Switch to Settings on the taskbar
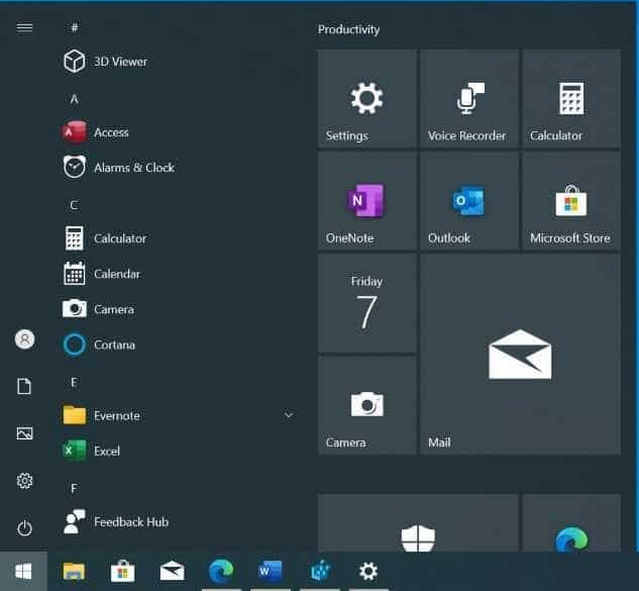 [368, 571]
